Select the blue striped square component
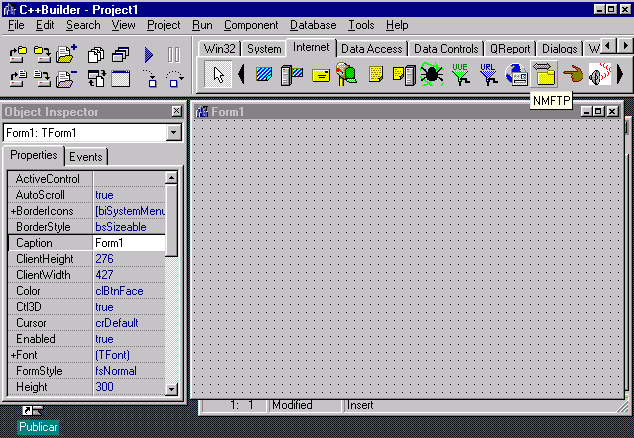Screen dimensions: 634x438 264,75
